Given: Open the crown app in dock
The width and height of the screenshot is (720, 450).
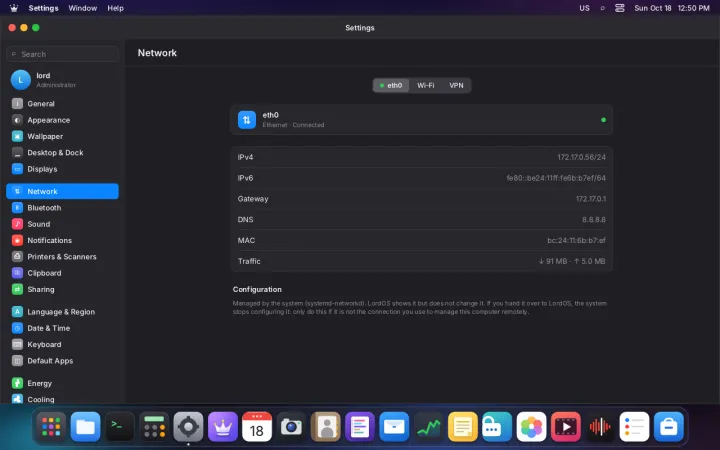Looking at the screenshot, I should click(x=223, y=427).
